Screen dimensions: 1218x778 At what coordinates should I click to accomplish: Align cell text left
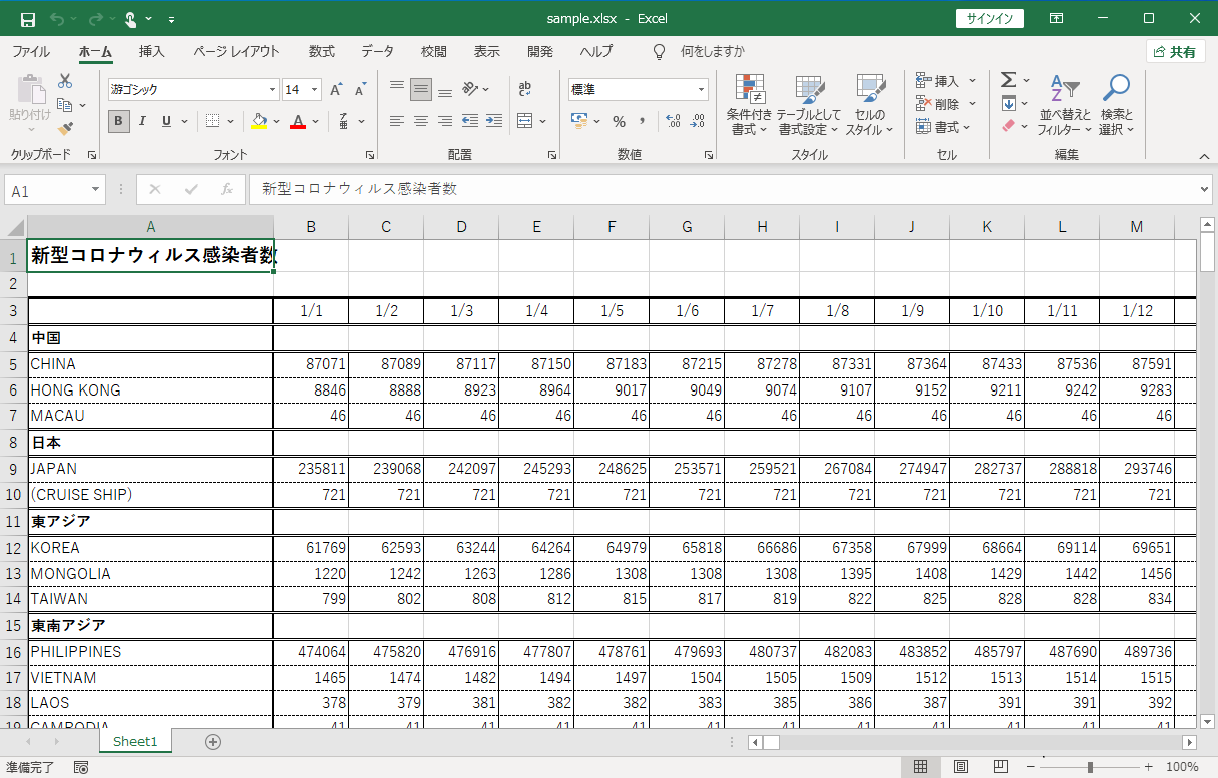[397, 121]
